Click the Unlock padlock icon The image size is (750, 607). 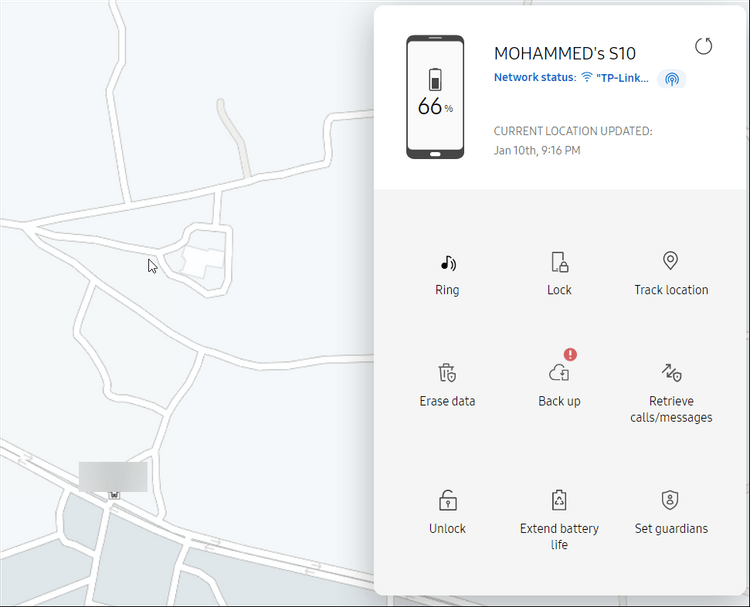pyautogui.click(x=448, y=500)
